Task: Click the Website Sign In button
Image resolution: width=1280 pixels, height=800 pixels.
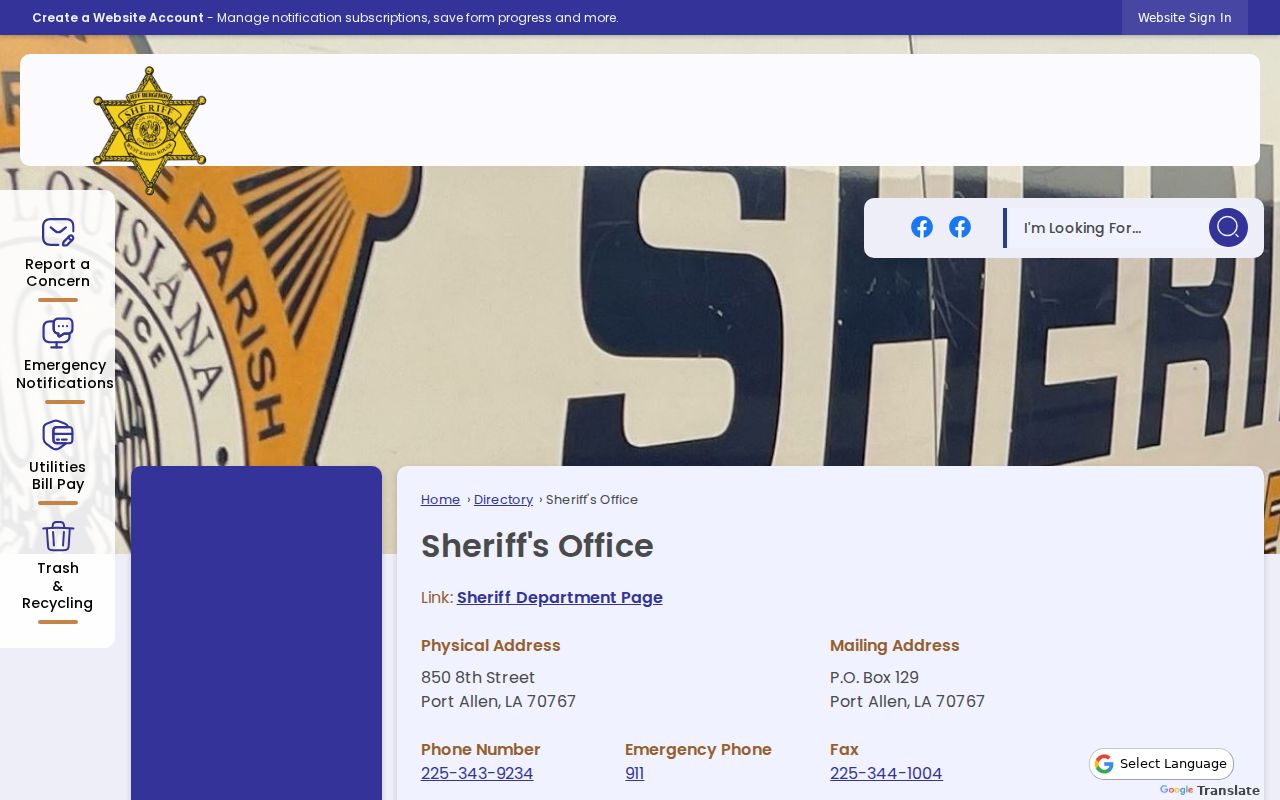Action: click(1185, 18)
